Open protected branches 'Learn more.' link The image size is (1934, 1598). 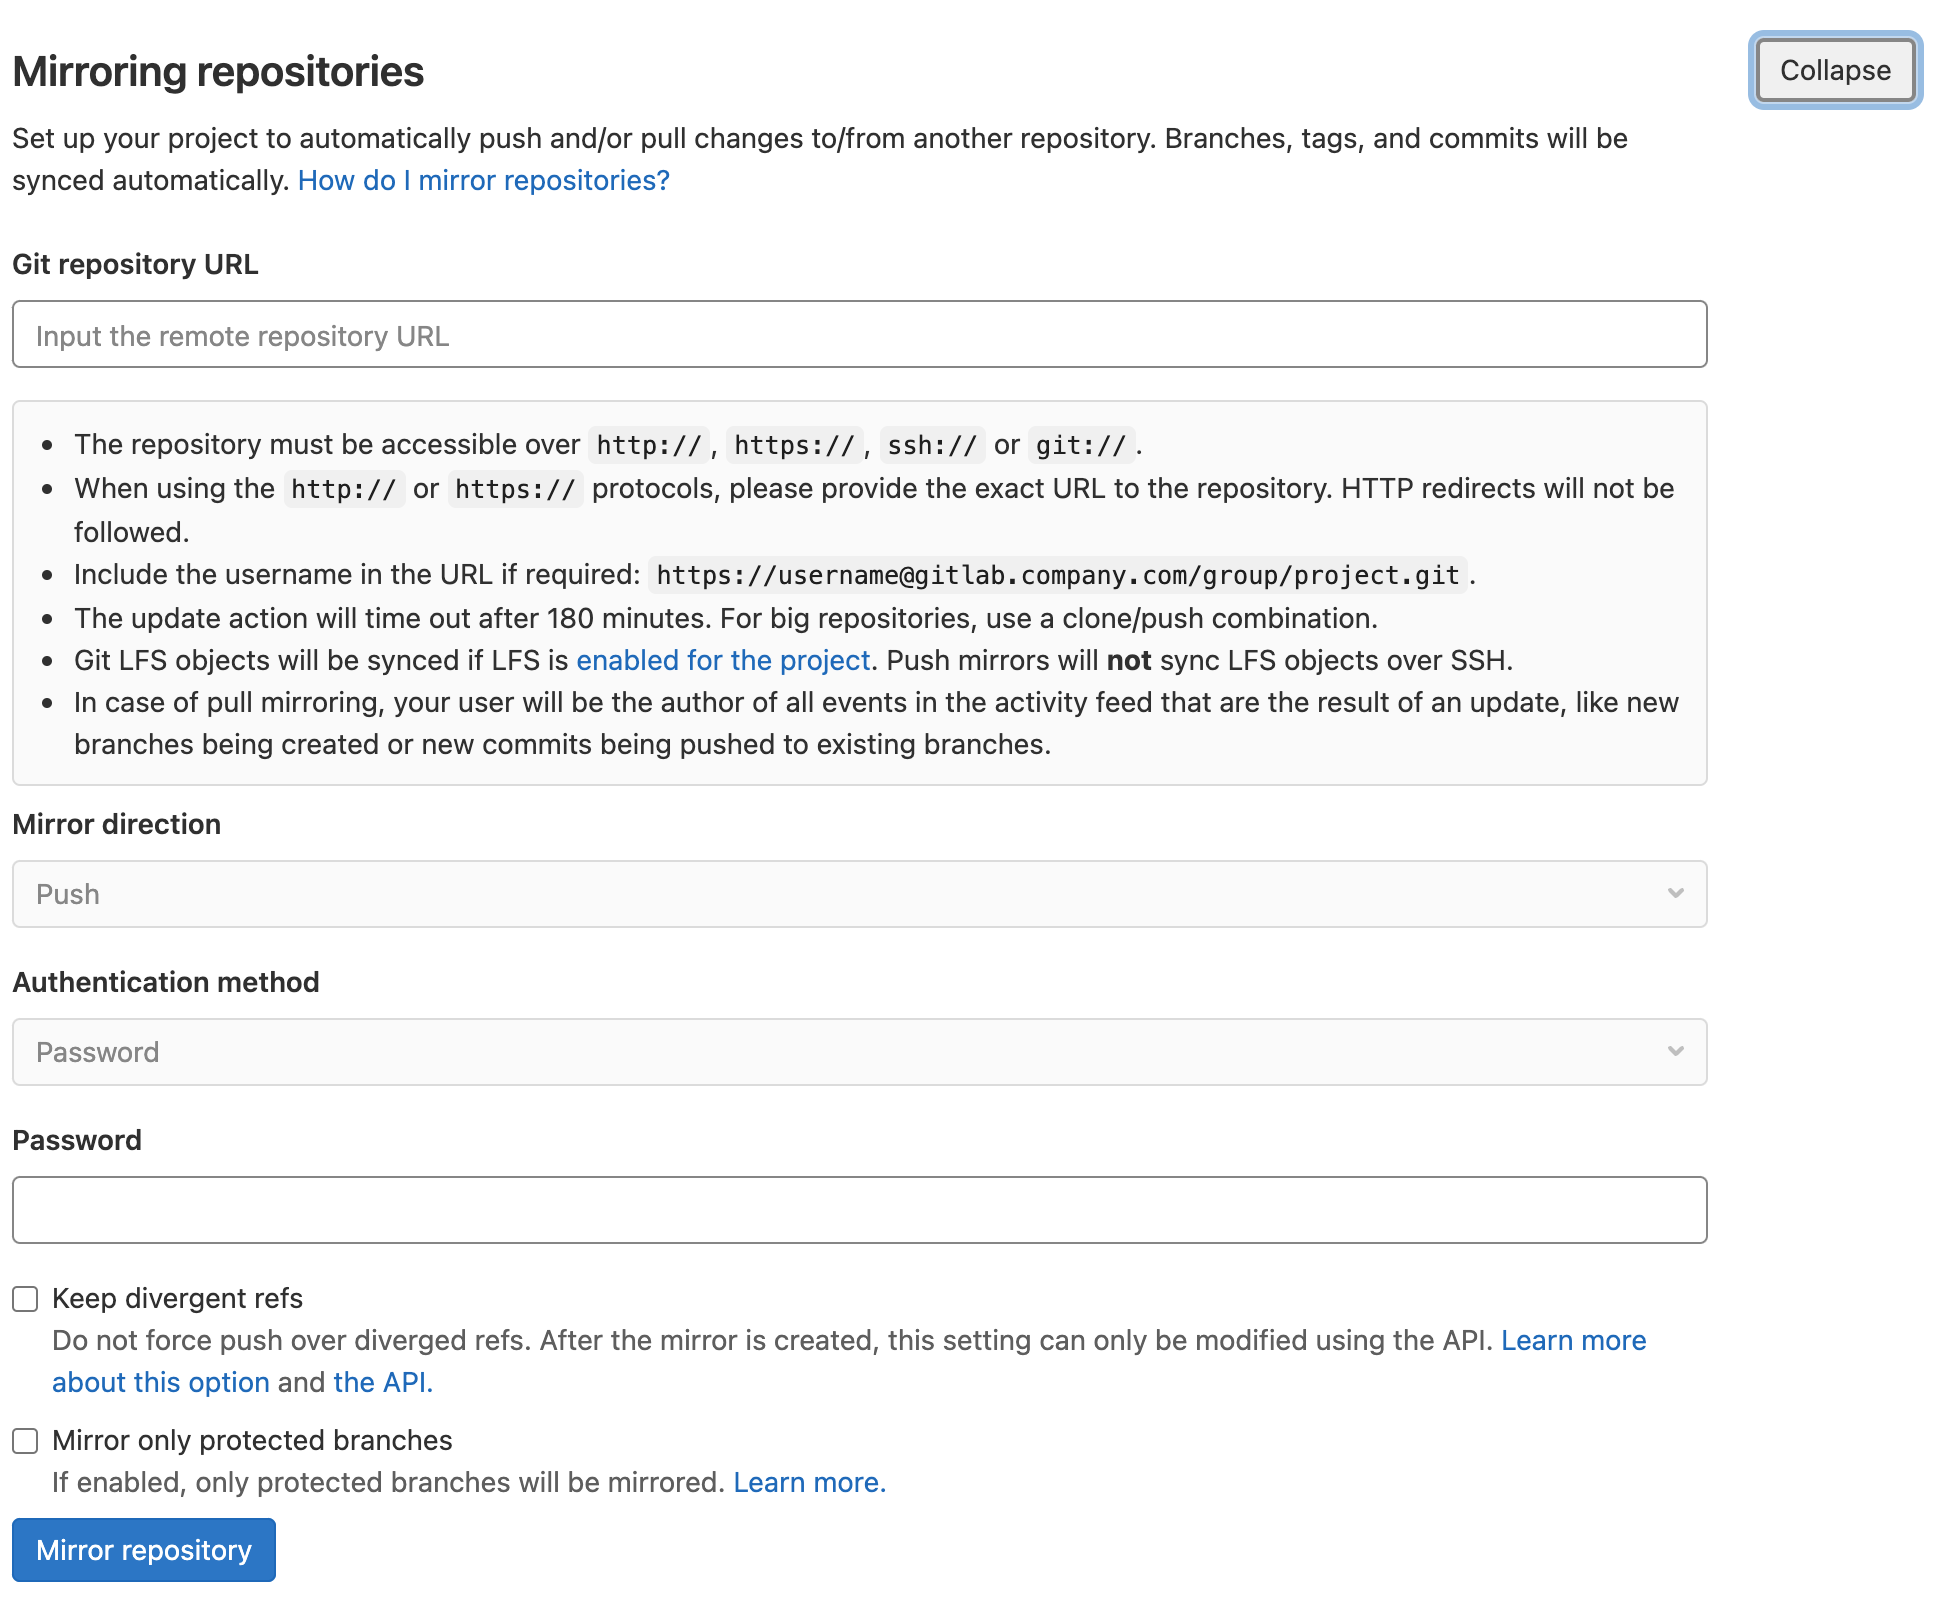(x=809, y=1483)
